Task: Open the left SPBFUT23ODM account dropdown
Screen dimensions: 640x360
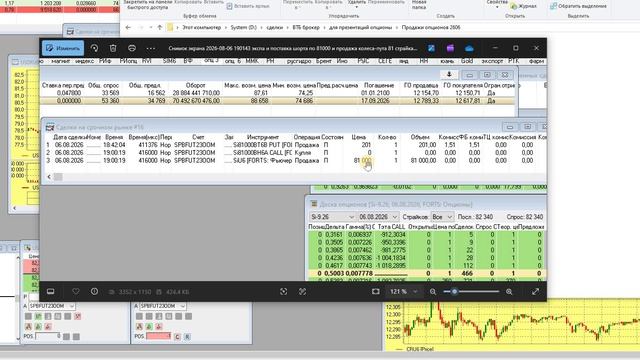Action: point(52,306)
